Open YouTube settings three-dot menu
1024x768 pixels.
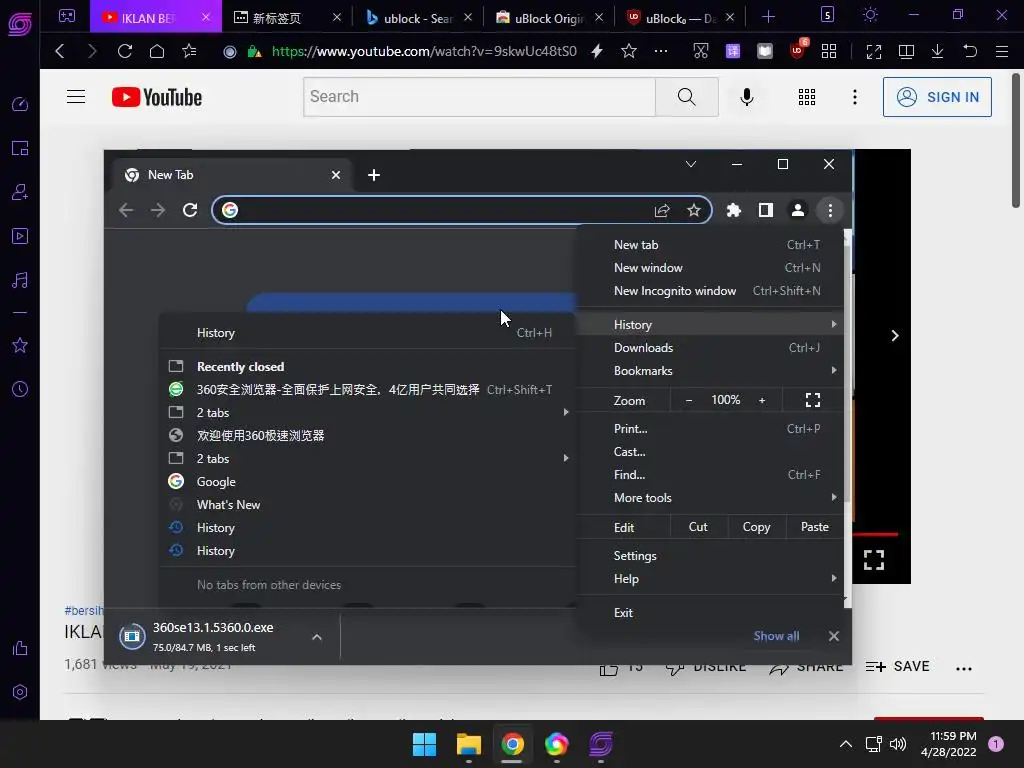(x=854, y=97)
